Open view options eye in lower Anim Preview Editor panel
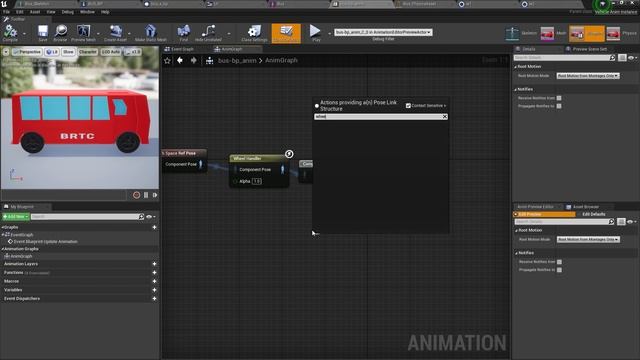The height and width of the screenshot is (360, 640). (631, 222)
